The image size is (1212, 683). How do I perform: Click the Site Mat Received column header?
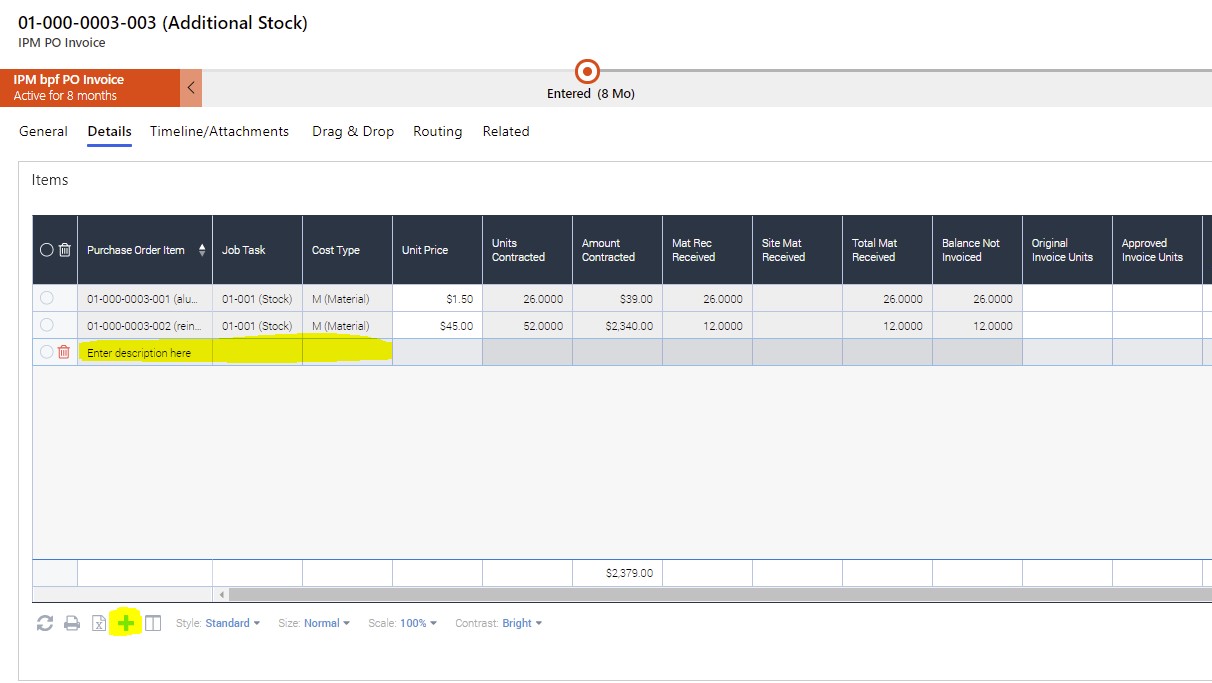pos(797,250)
